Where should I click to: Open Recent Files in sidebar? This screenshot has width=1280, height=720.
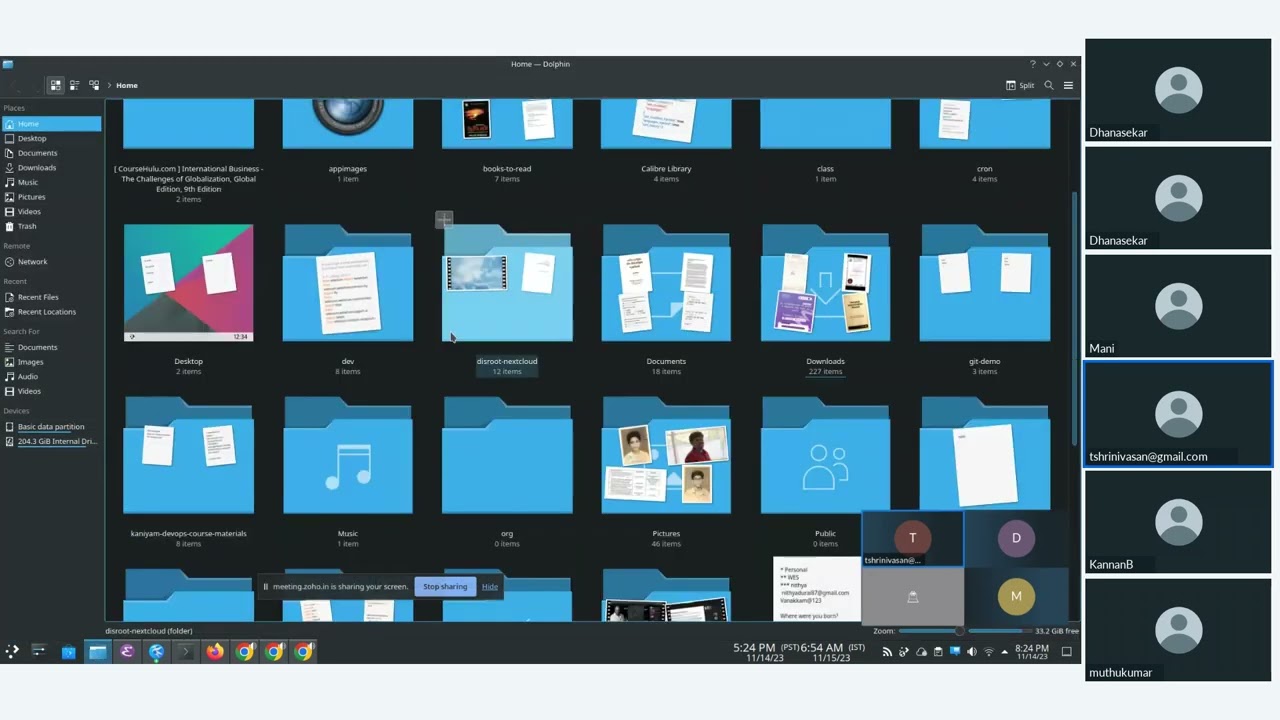click(x=51, y=297)
